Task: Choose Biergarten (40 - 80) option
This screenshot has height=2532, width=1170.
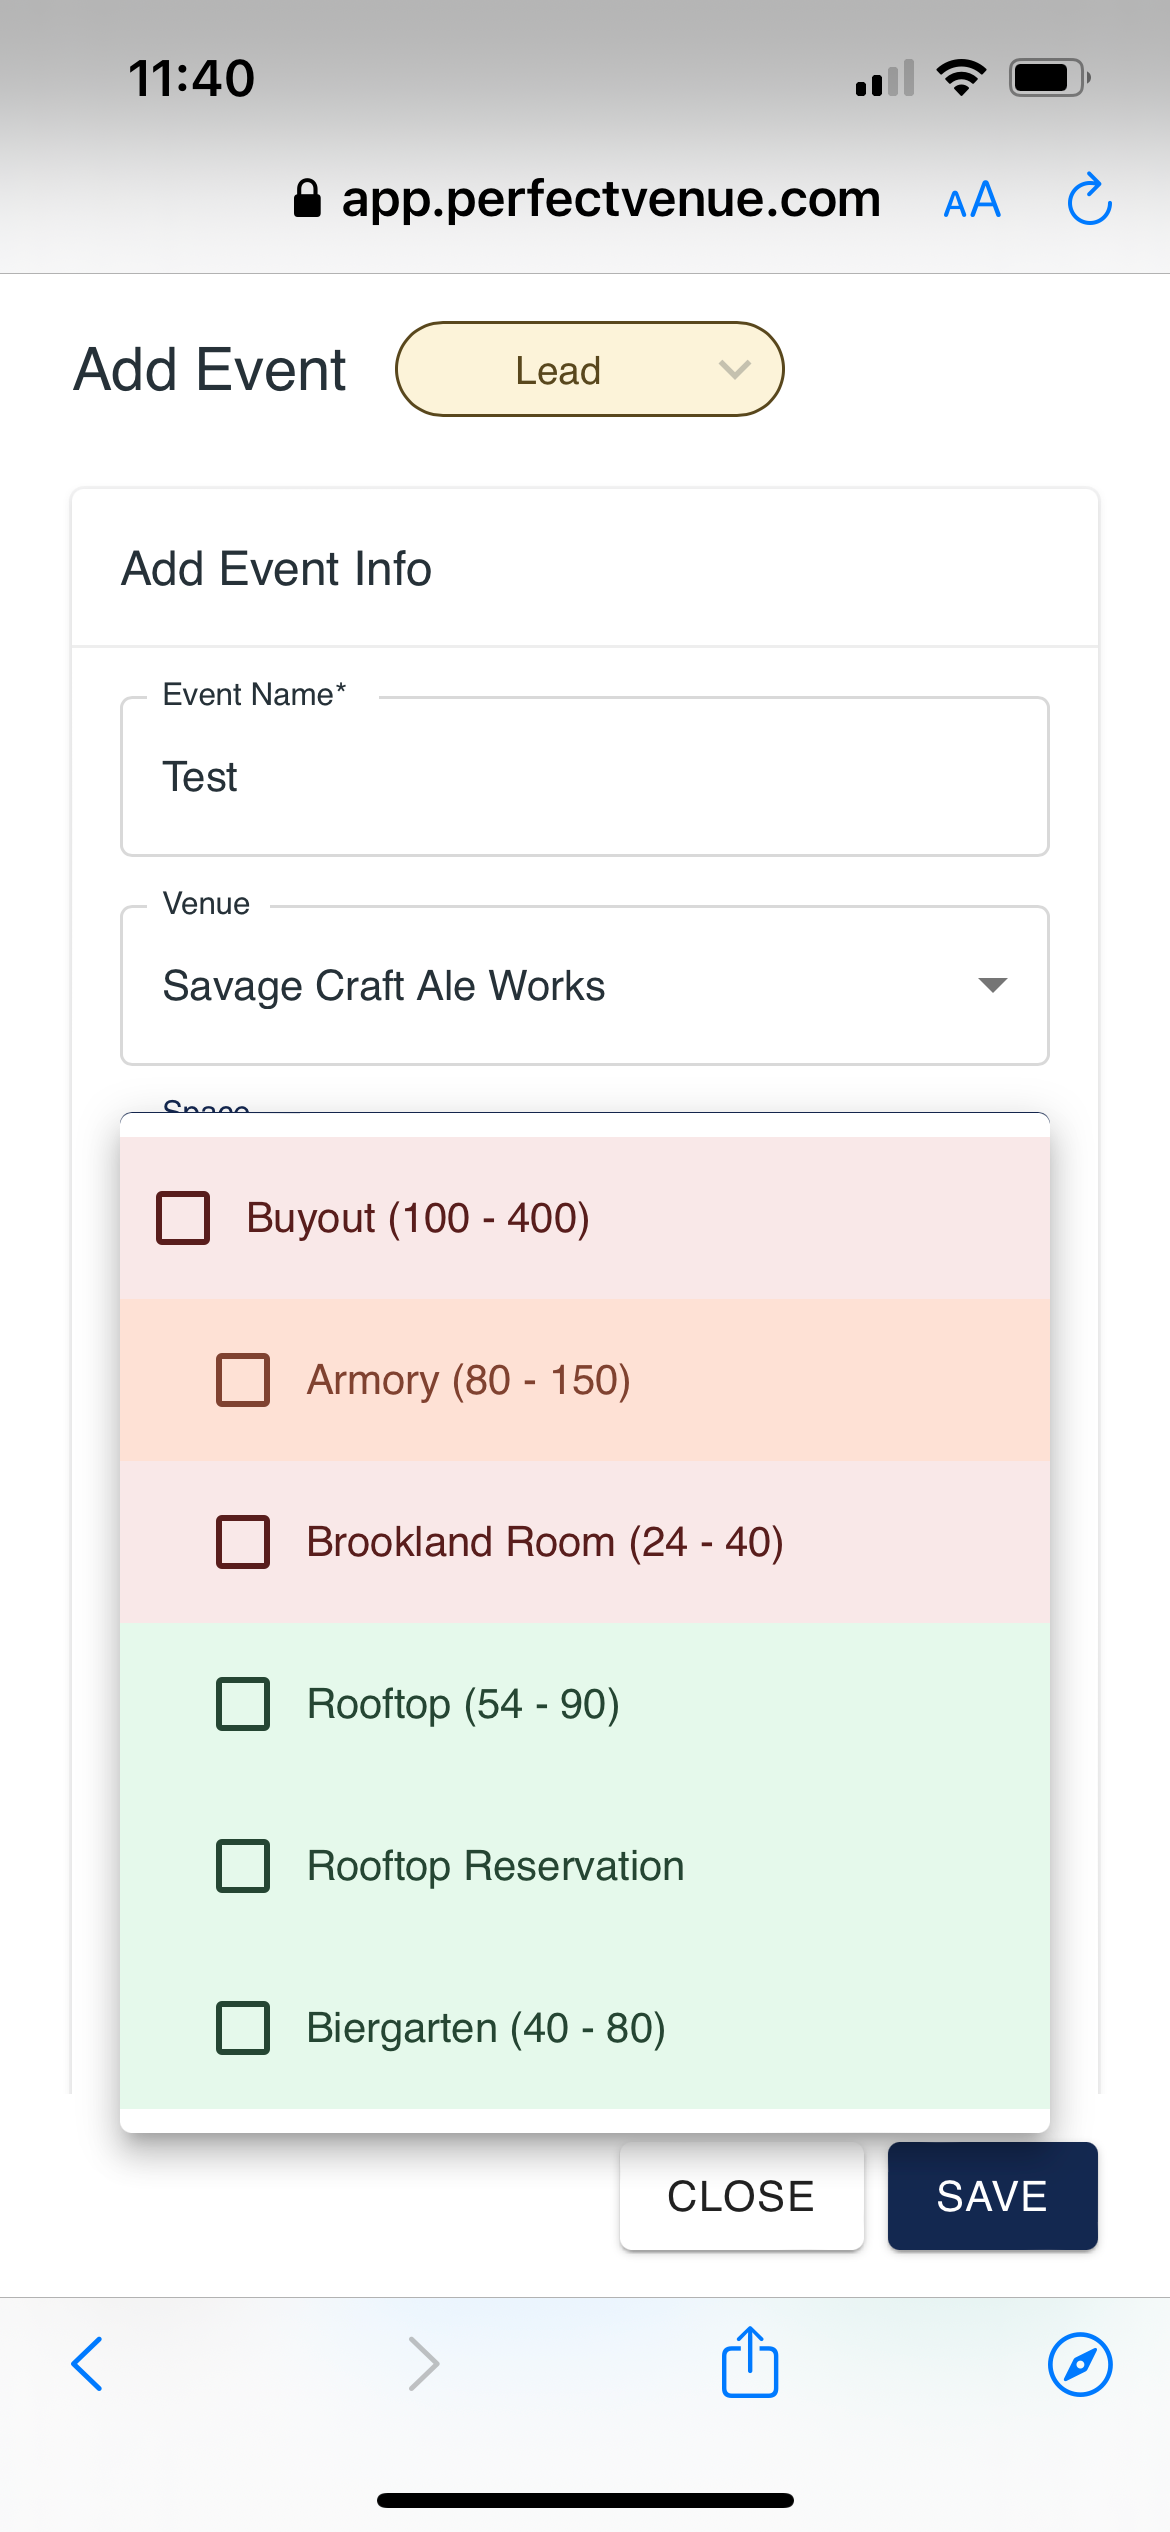Action: [585, 2028]
